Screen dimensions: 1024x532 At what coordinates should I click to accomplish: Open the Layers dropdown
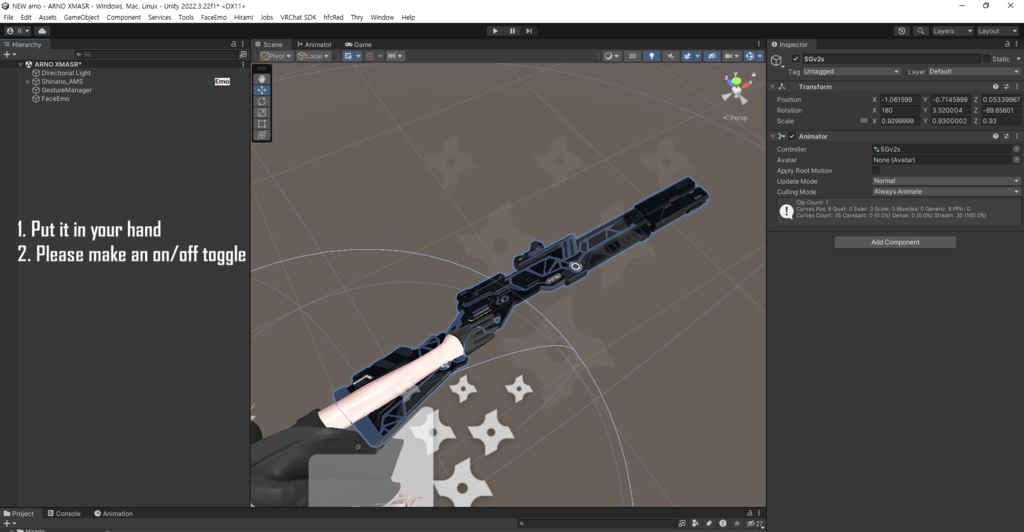(952, 31)
